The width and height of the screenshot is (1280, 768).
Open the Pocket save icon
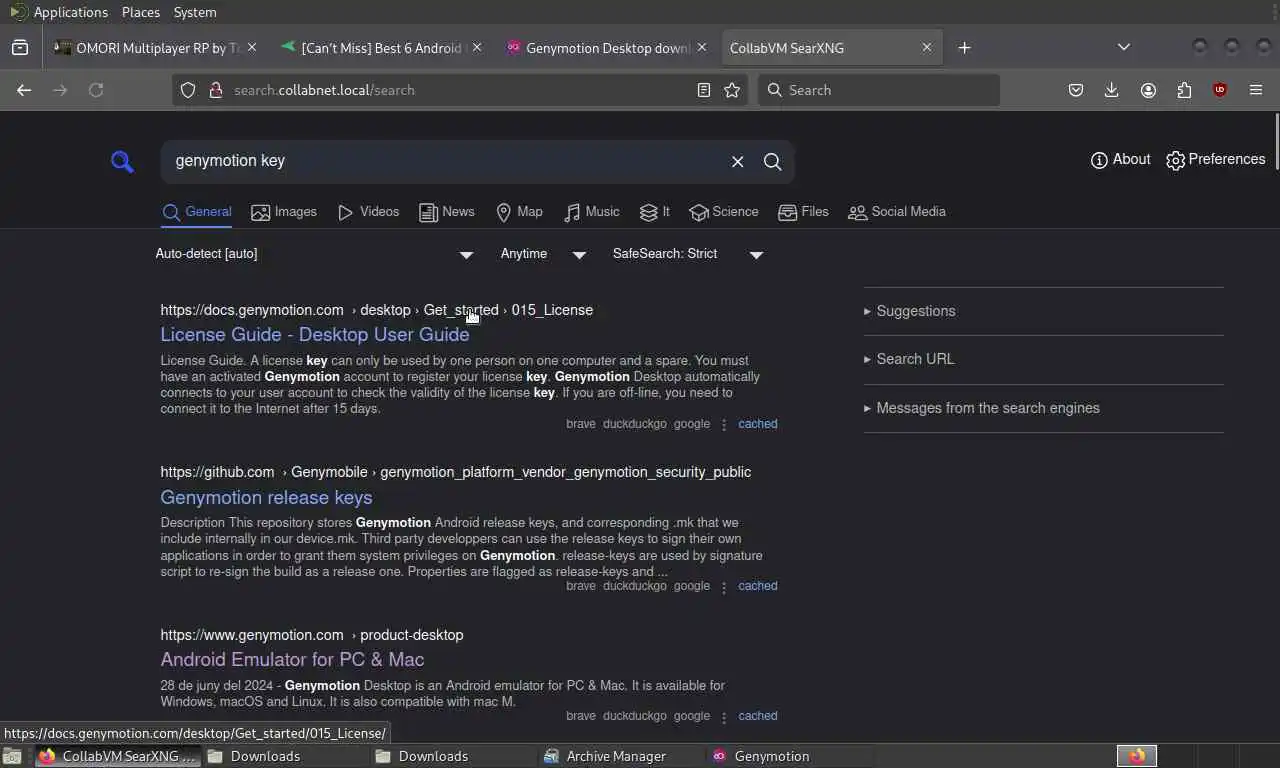[x=1076, y=90]
